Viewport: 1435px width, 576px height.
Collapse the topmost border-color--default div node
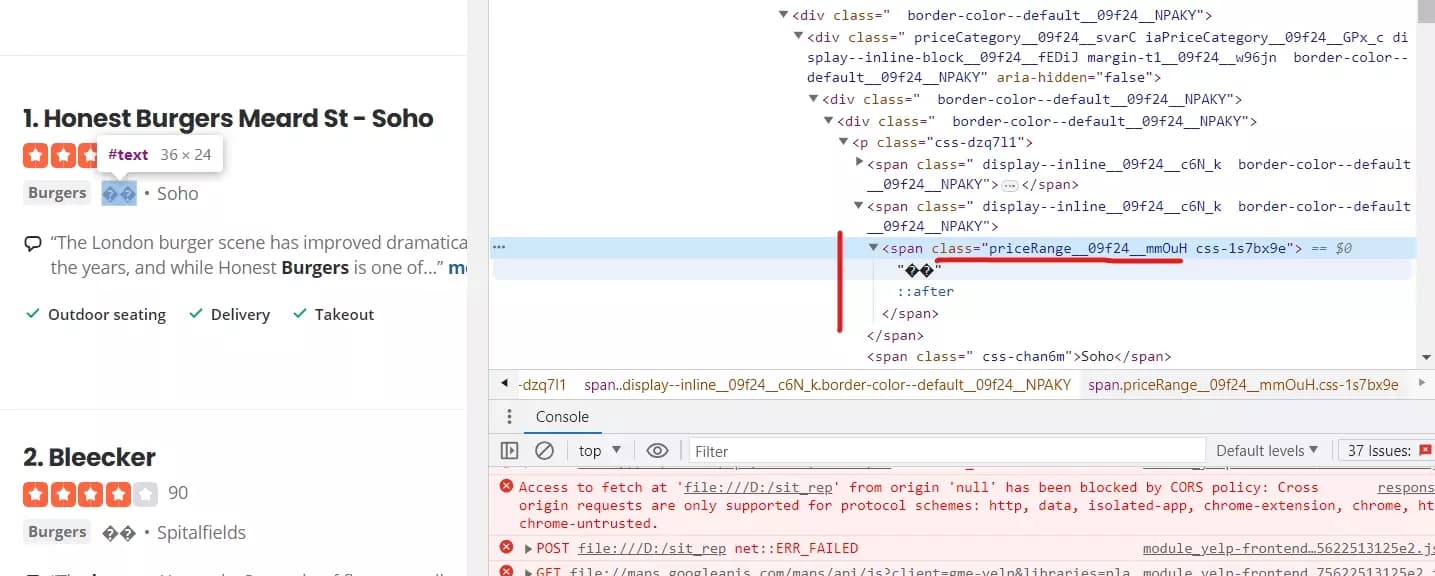pyautogui.click(x=784, y=15)
